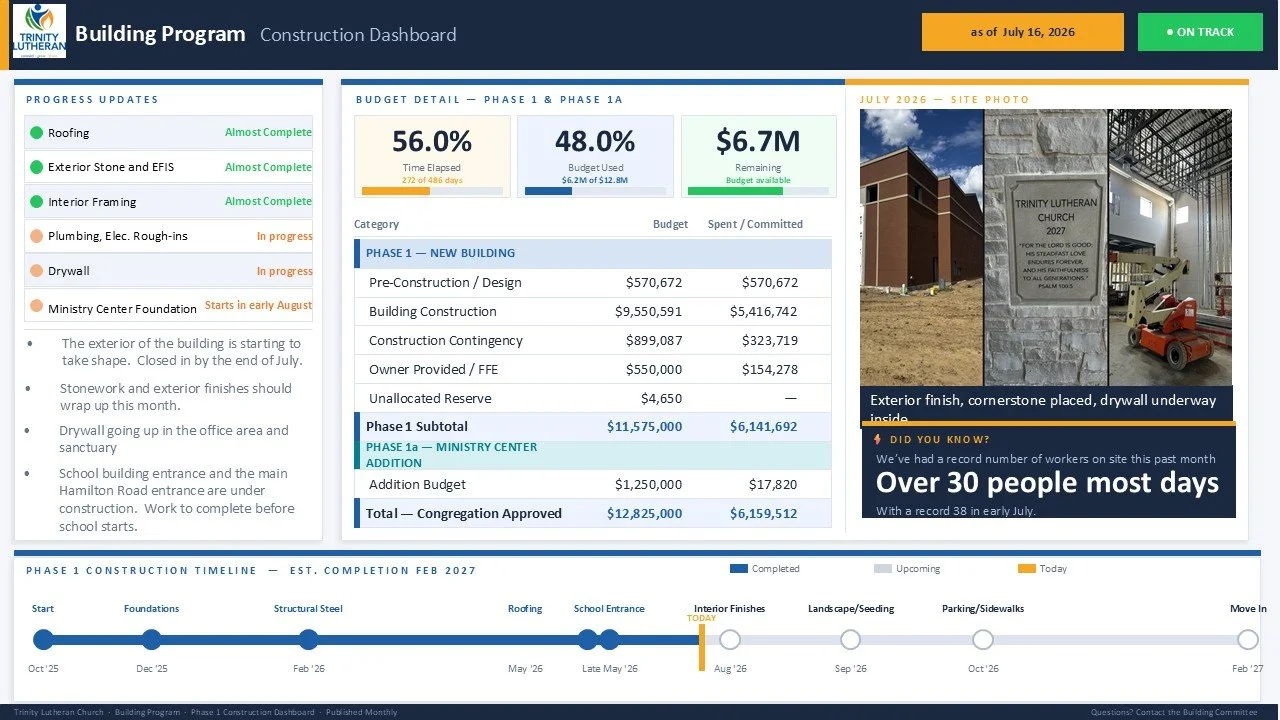Select the Roofing timeline marker
Screen dimensions: 1280x720
(588, 640)
